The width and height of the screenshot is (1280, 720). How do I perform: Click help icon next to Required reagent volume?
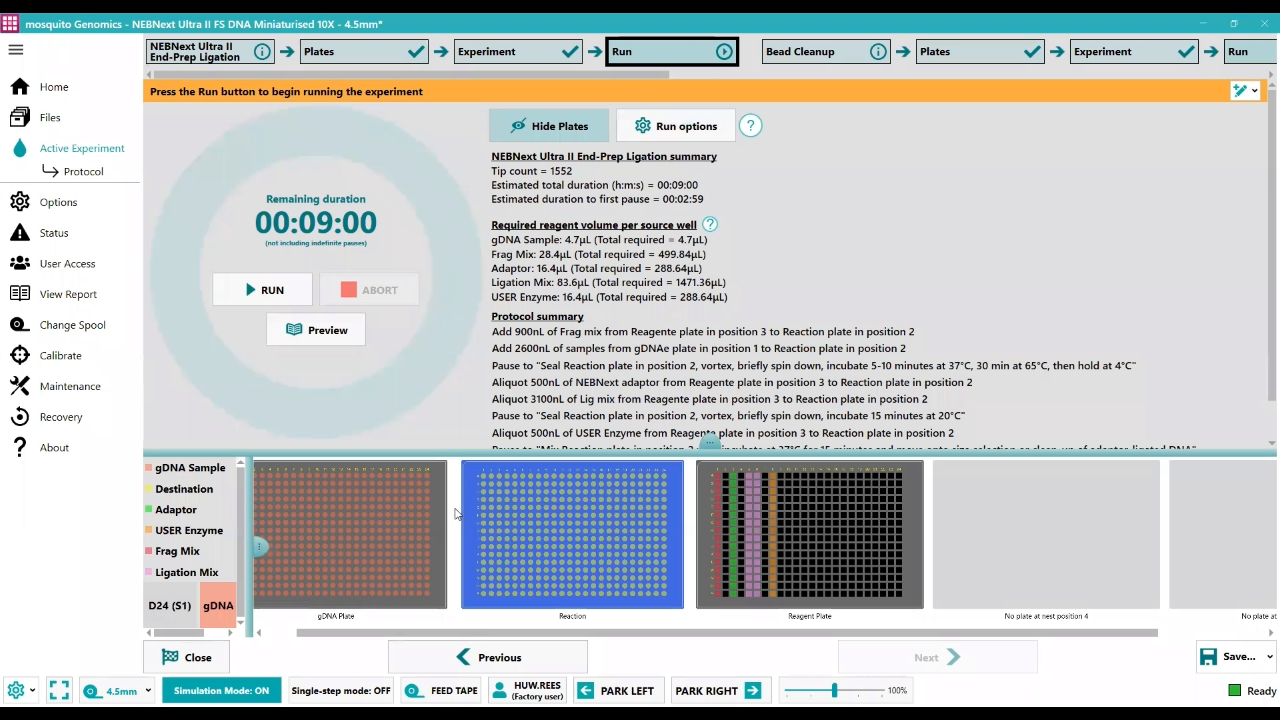point(710,225)
